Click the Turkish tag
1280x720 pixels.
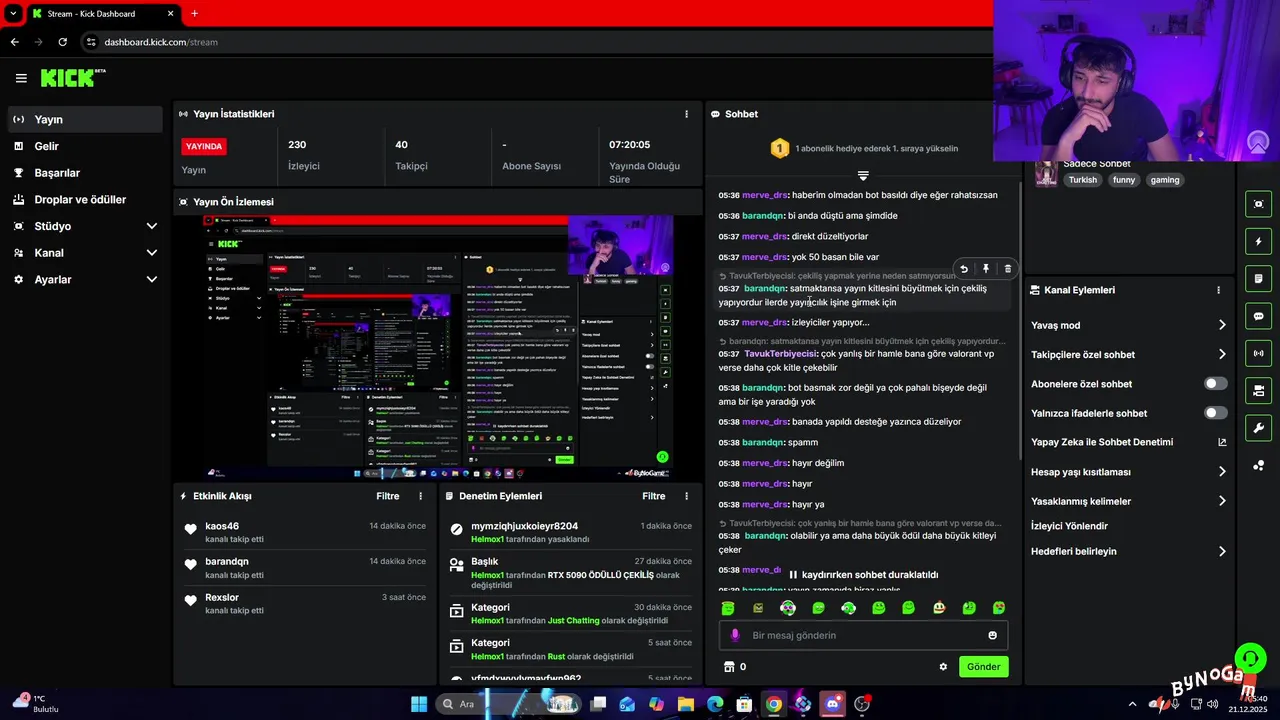[x=1082, y=180]
